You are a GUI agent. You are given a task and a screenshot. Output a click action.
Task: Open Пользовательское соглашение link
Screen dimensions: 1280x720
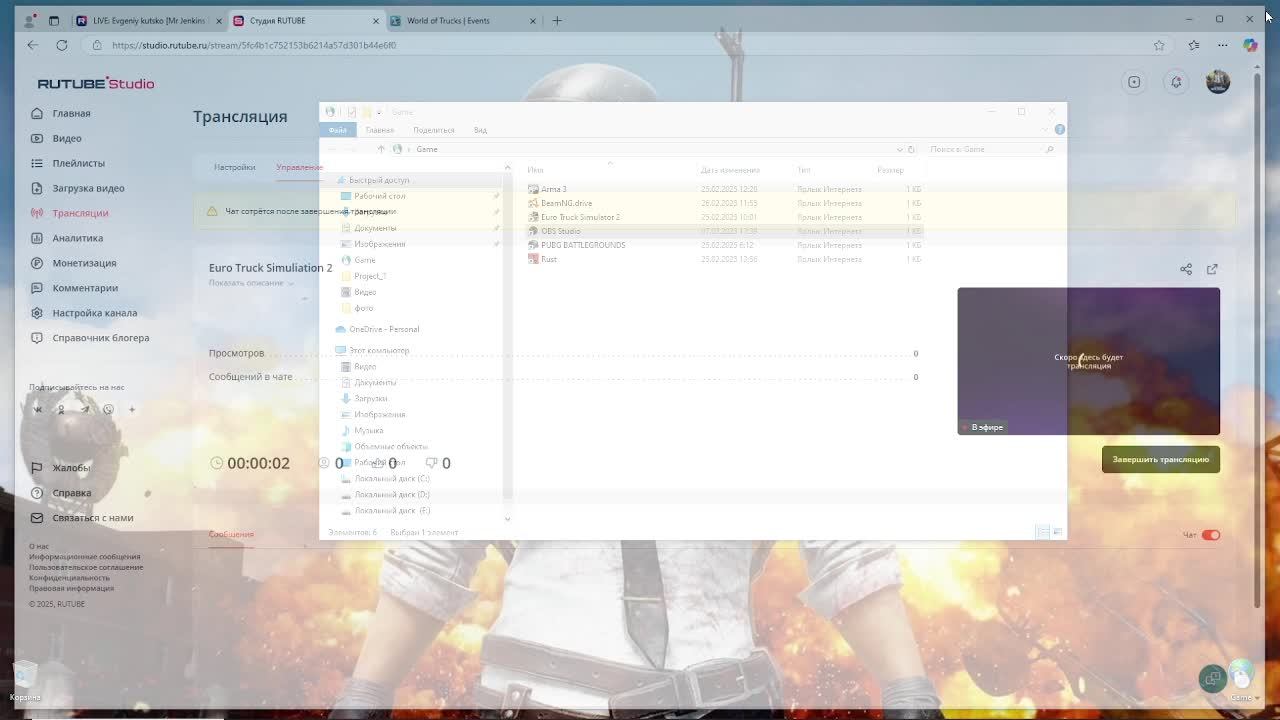point(86,567)
